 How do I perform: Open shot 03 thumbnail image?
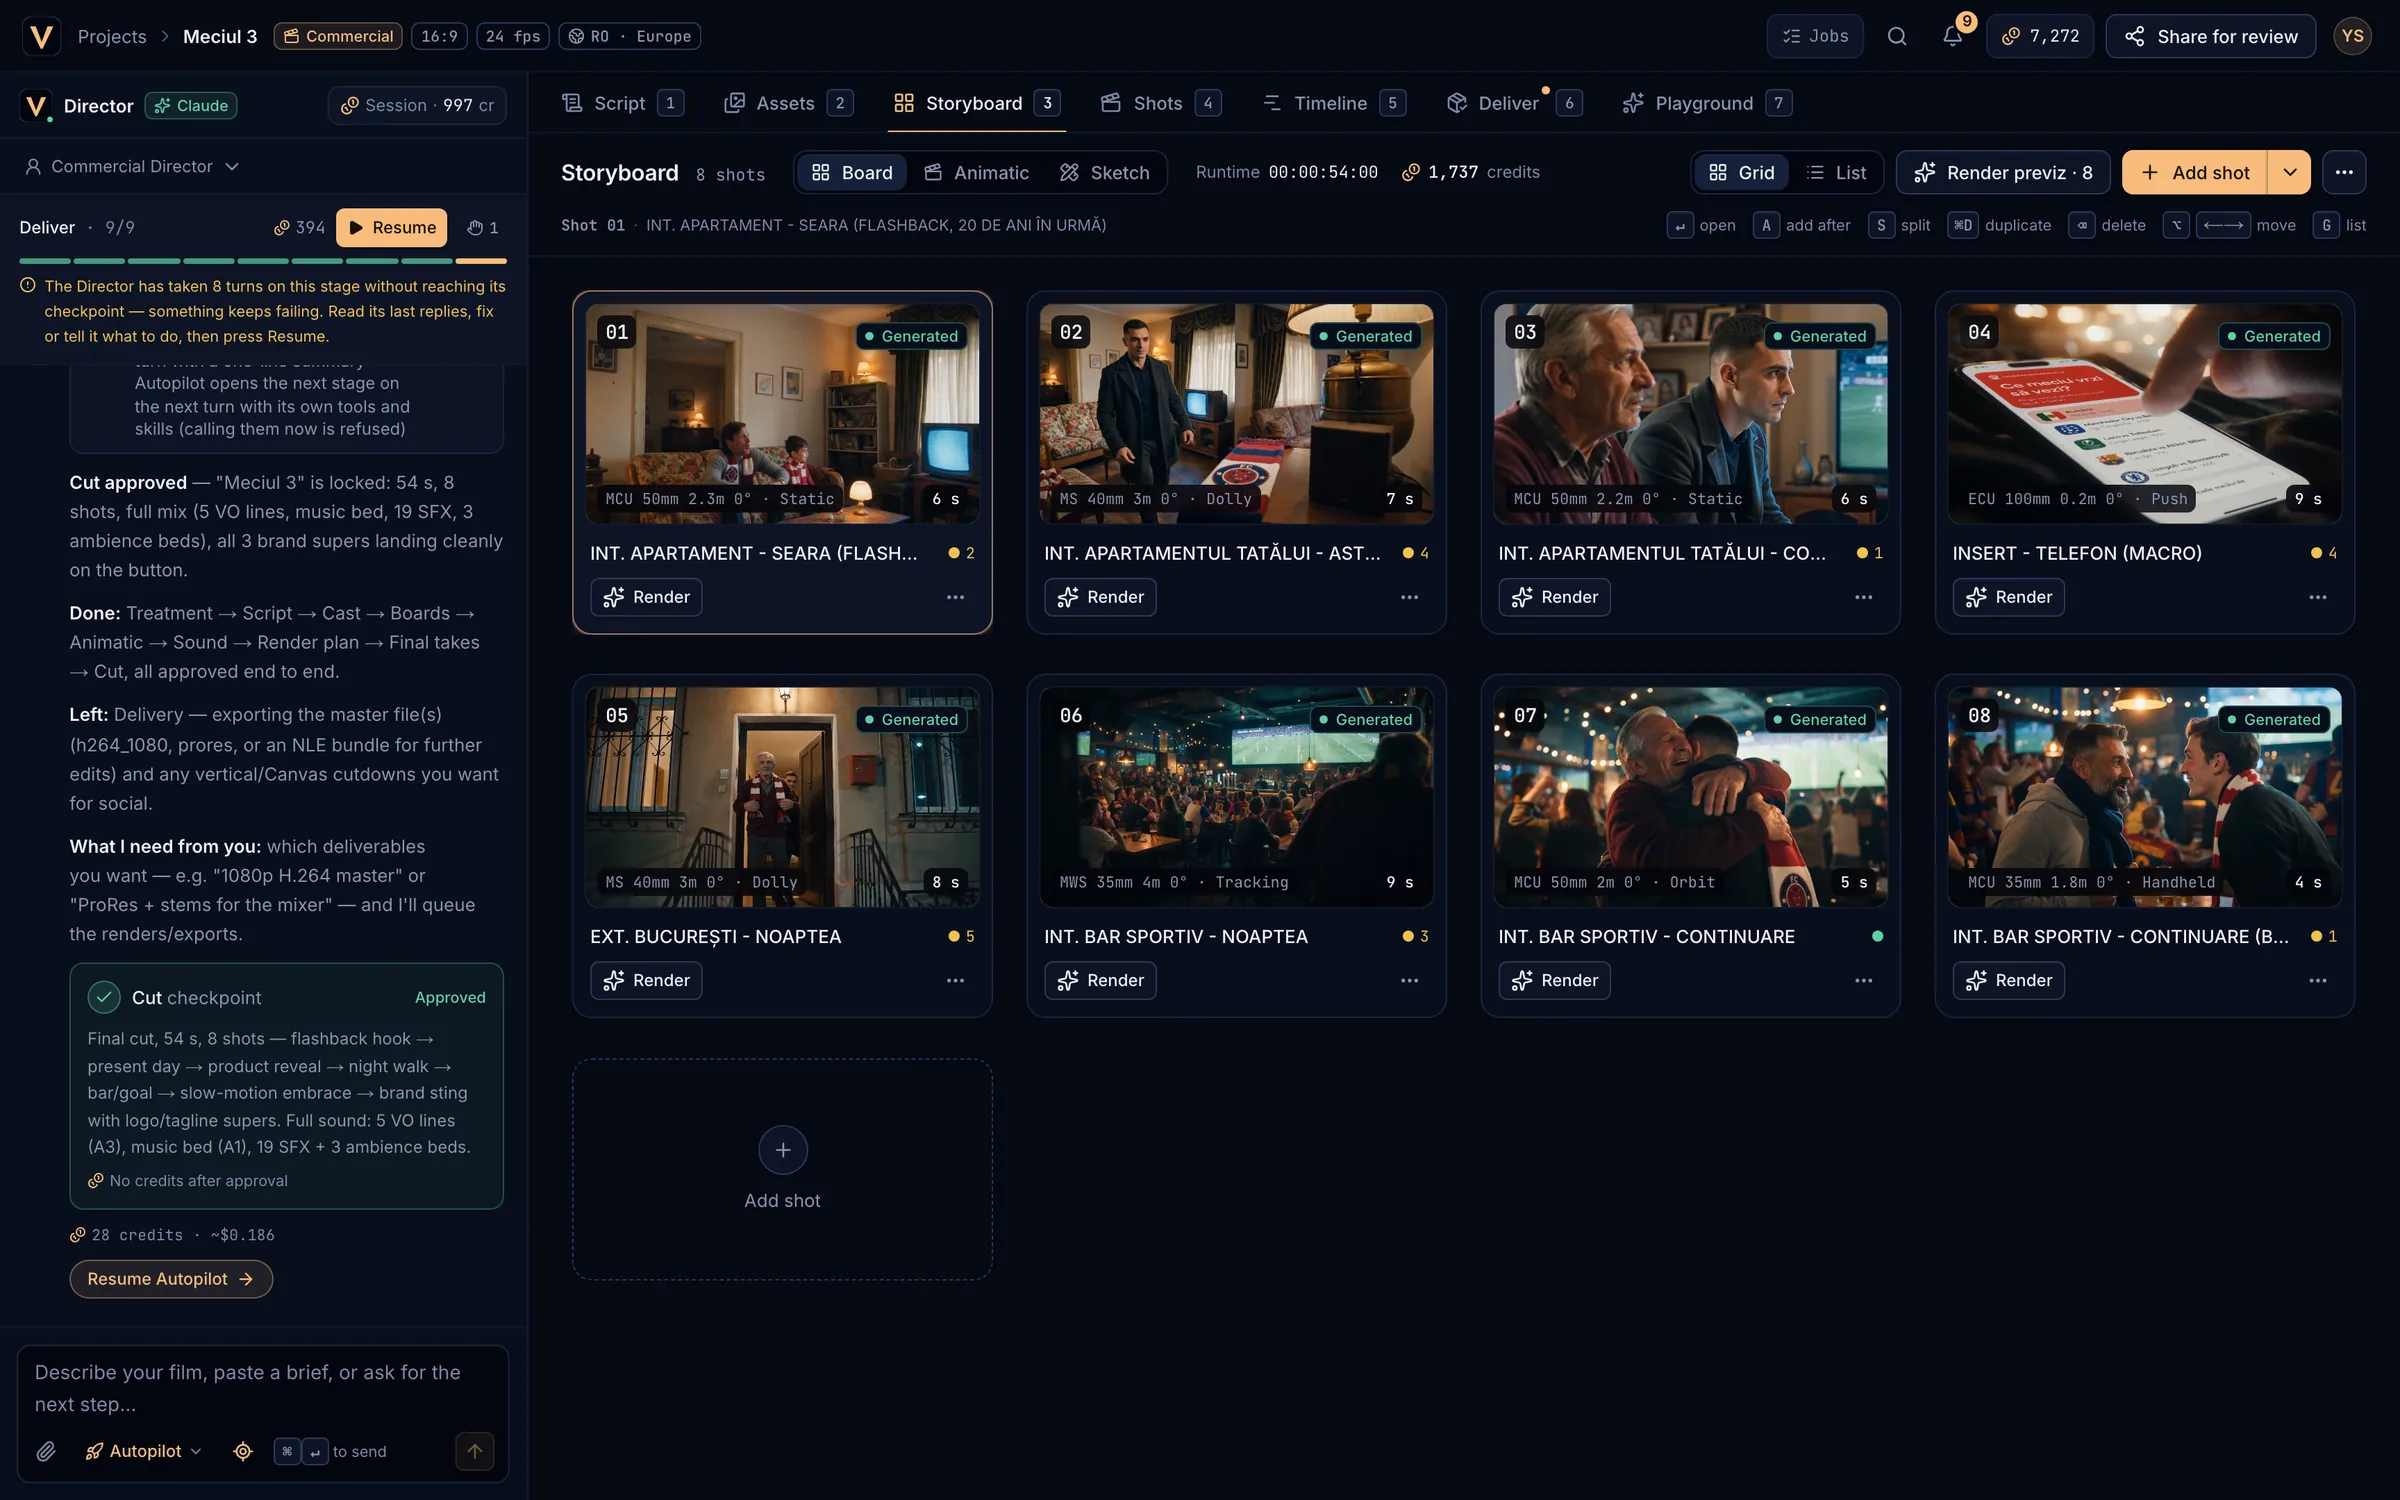pos(1690,413)
